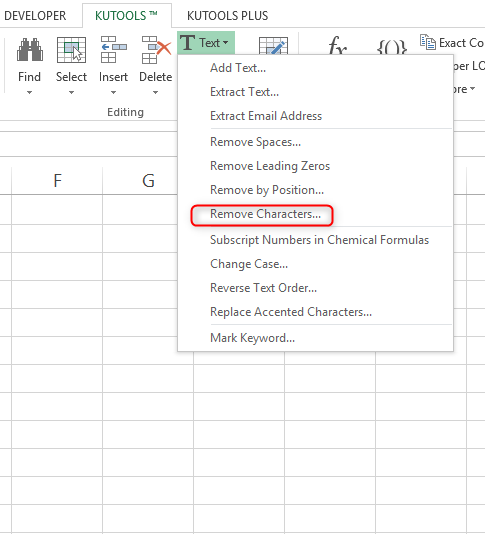Click the Exact Copy icon
The height and width of the screenshot is (534, 485).
coord(428,42)
